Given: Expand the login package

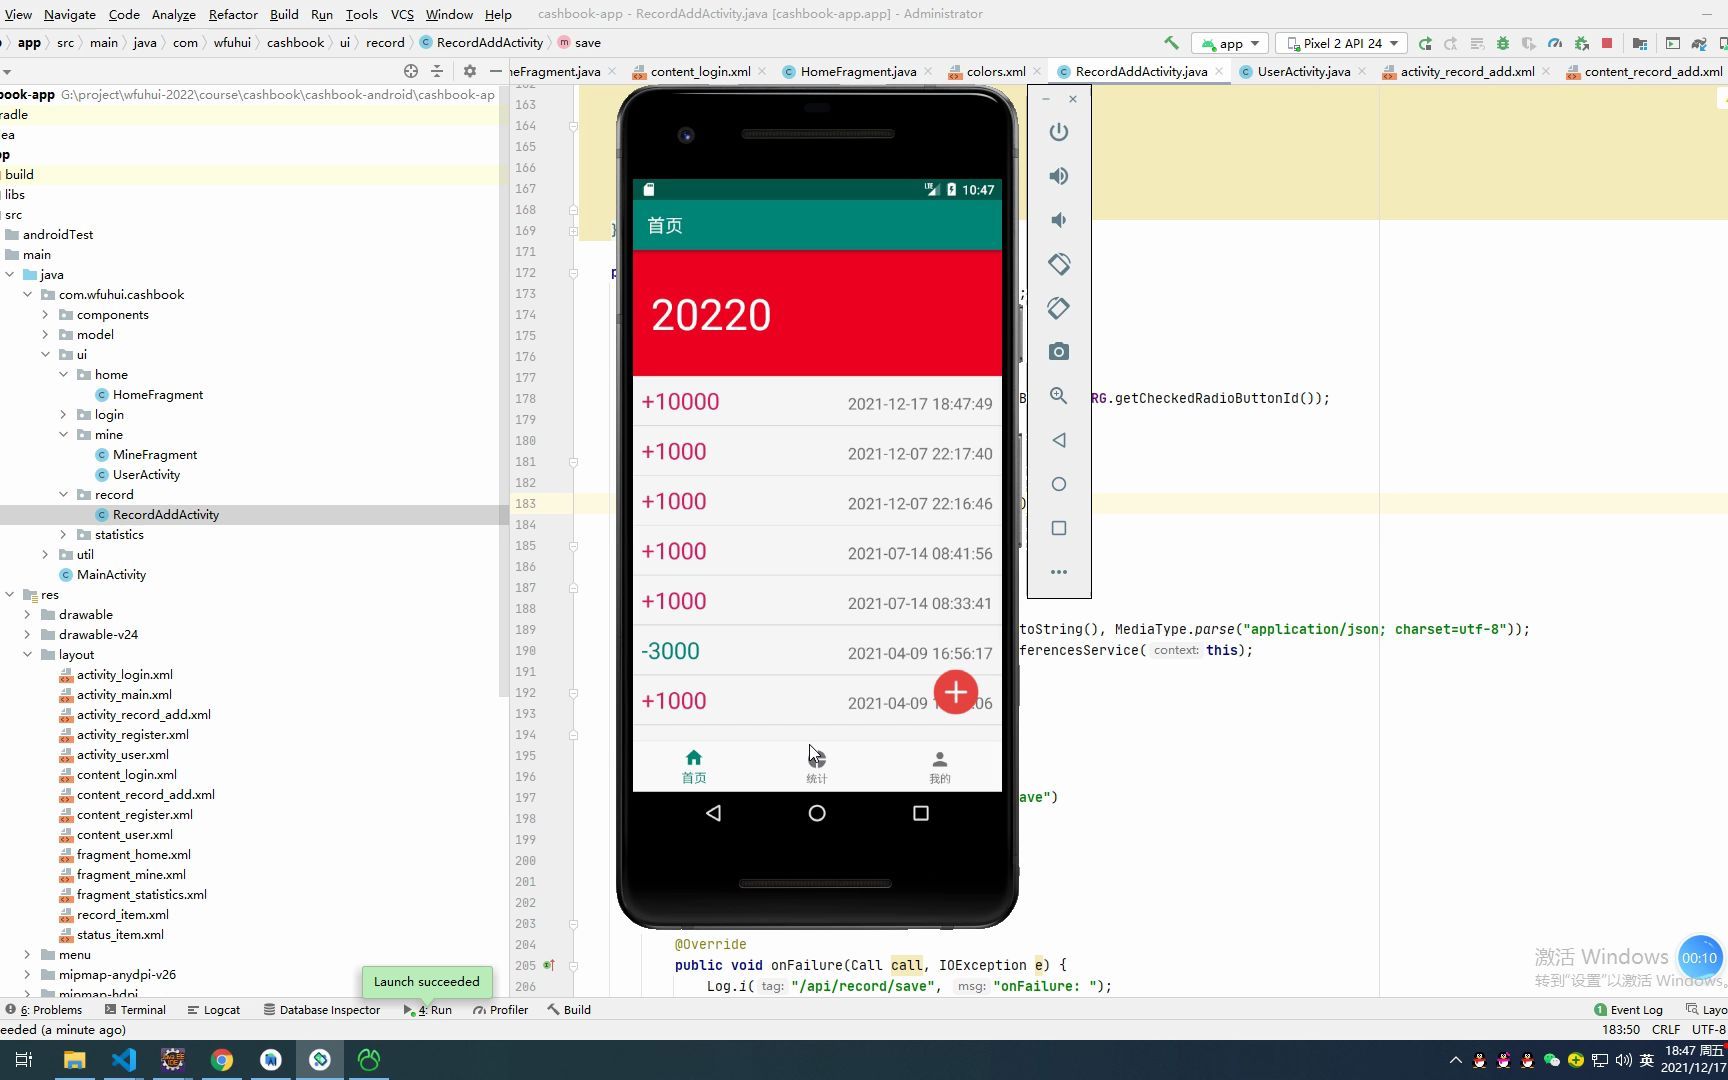Looking at the screenshot, I should 63,414.
